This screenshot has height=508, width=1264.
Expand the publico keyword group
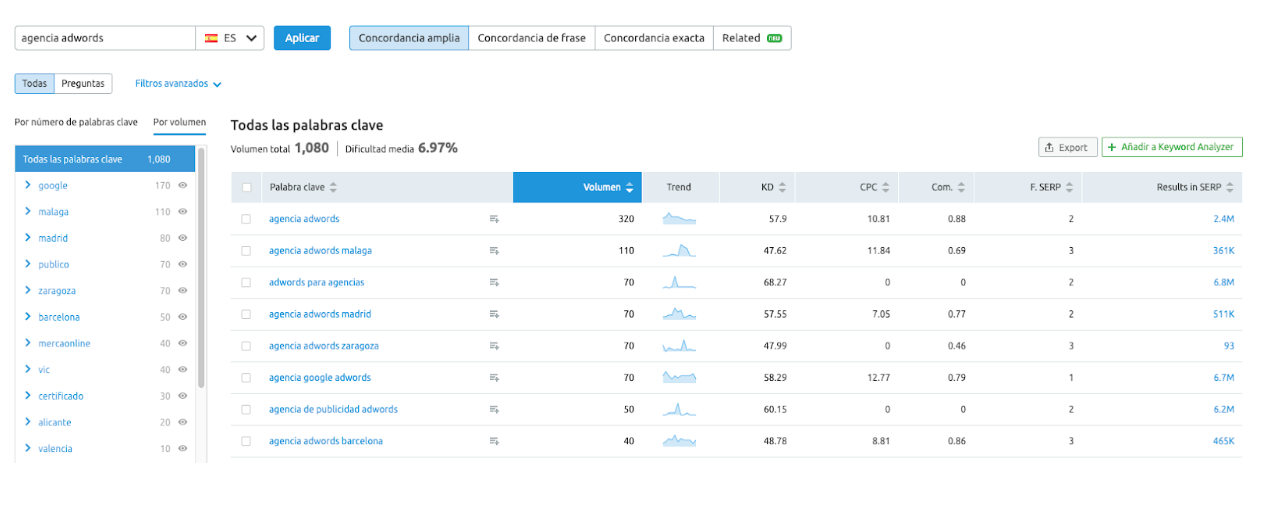click(28, 265)
